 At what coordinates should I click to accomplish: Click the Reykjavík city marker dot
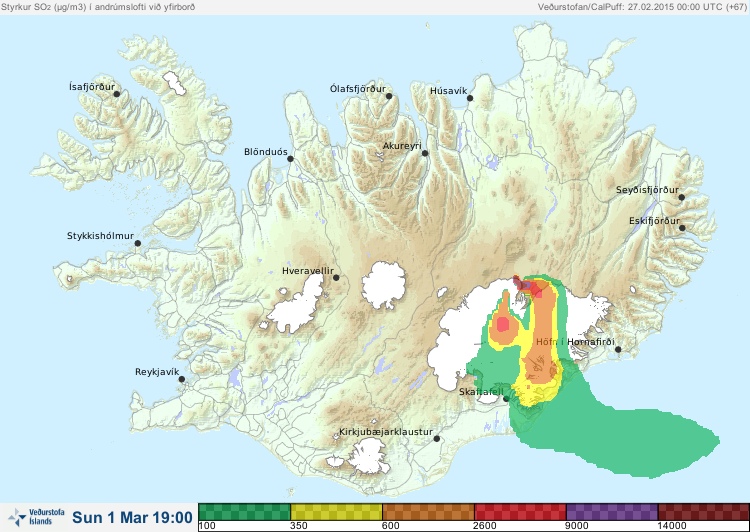point(182,379)
